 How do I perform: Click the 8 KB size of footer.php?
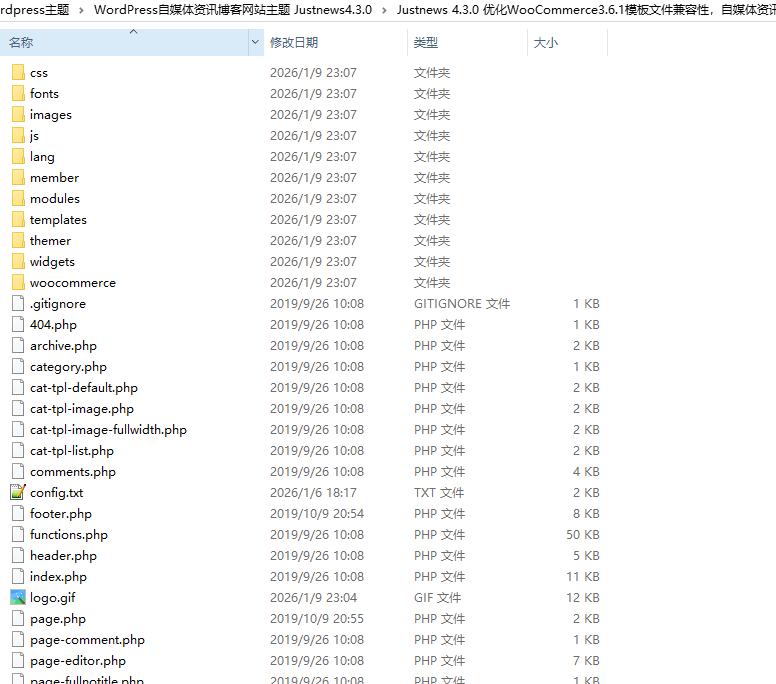586,513
